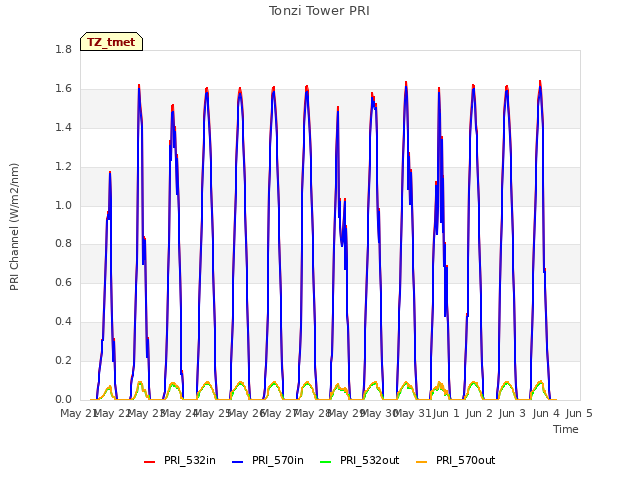
Task: Click the 1.0 y-axis tick label
Action: 63,205
